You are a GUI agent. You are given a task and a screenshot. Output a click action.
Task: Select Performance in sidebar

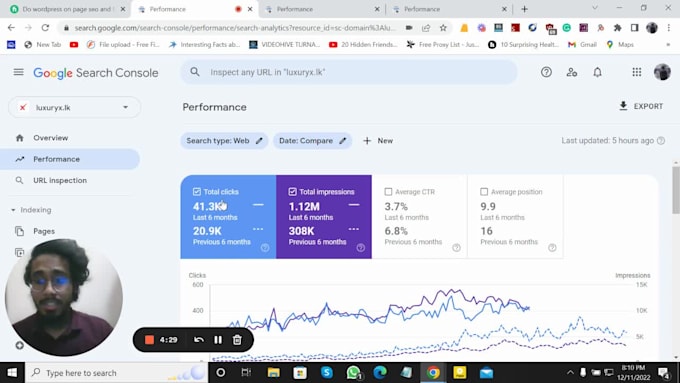click(x=69, y=159)
